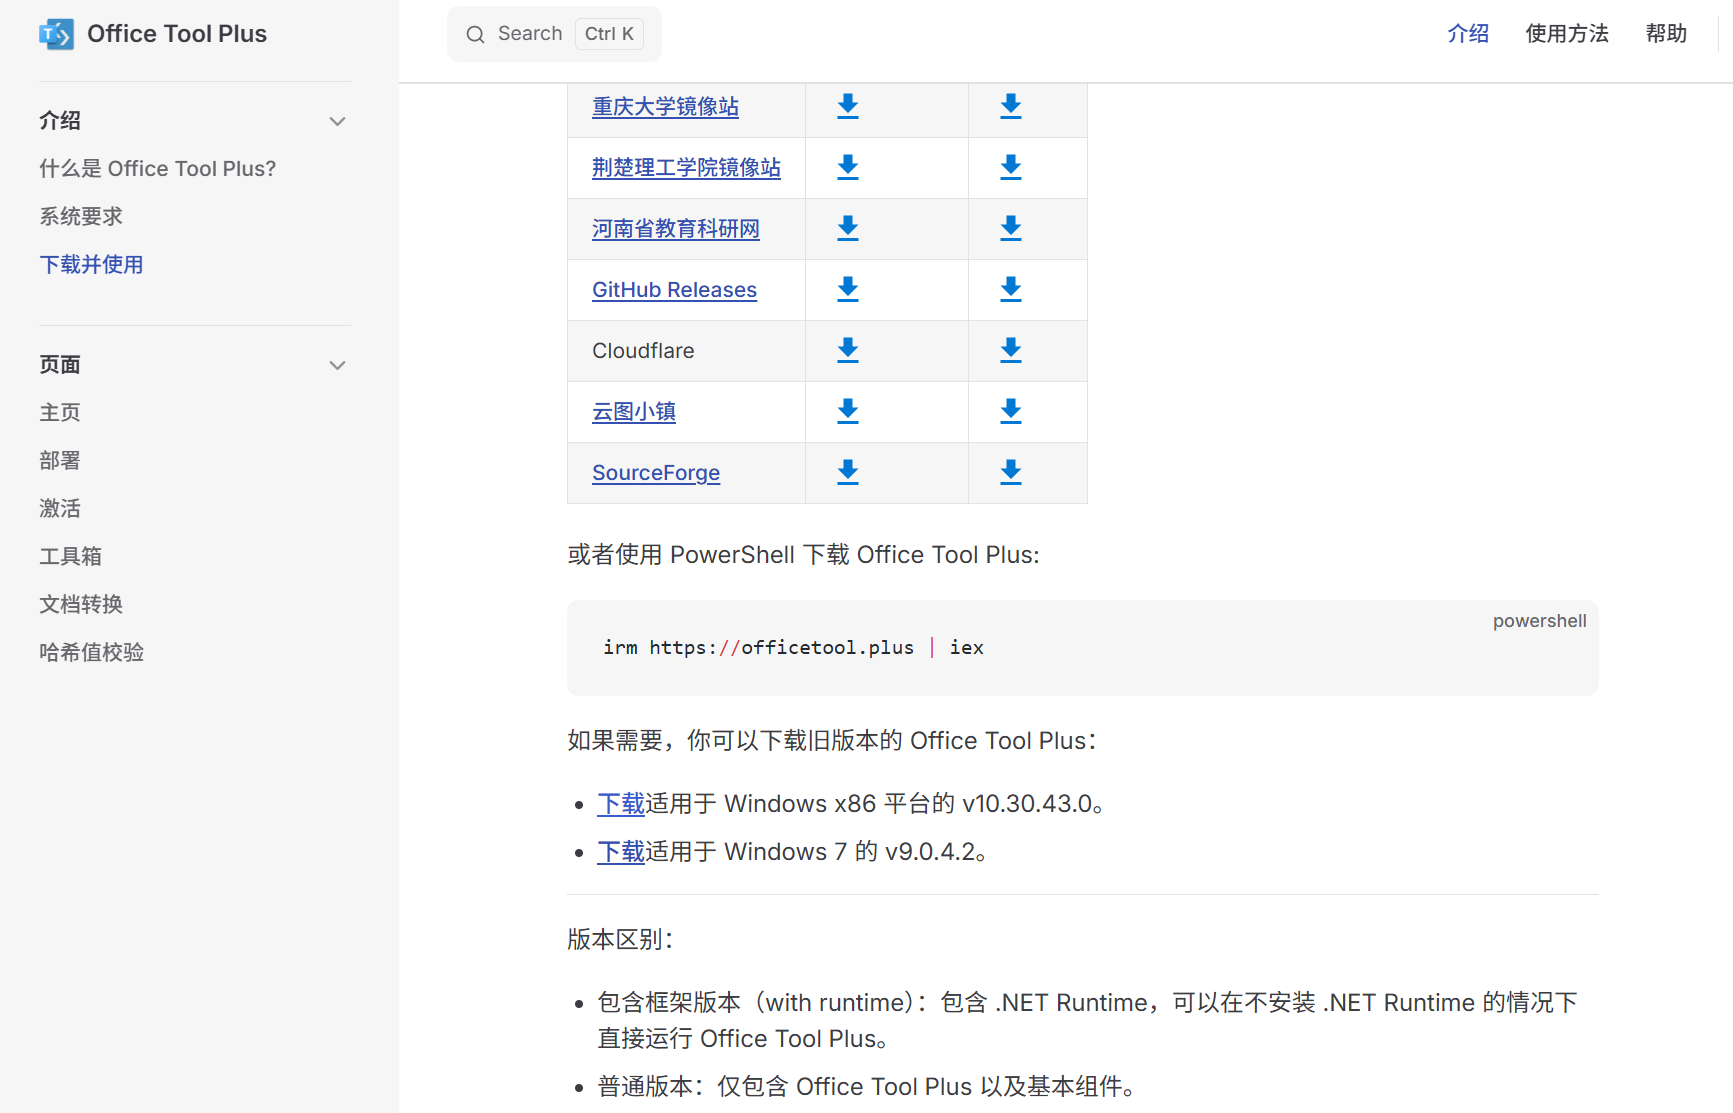
Task: Download first-column file from 荆楚理工学院镜像站 row
Action: point(848,167)
